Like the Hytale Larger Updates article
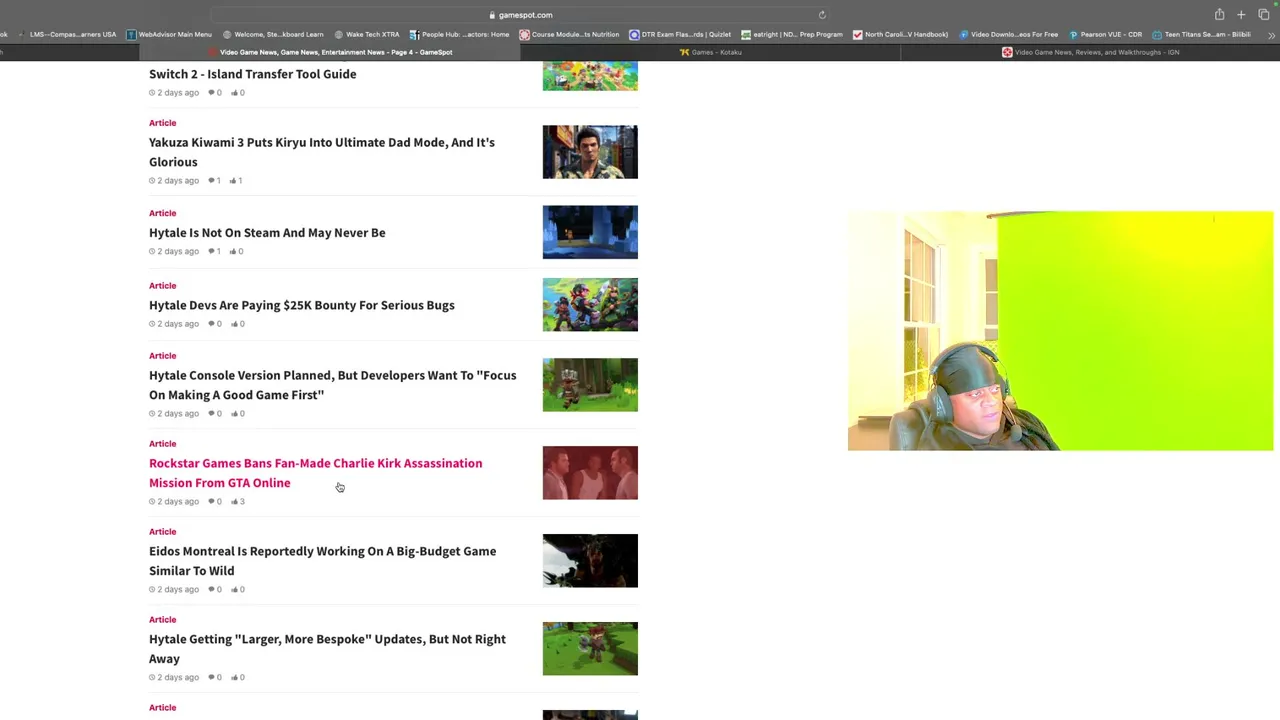The height and width of the screenshot is (720, 1280). [x=238, y=678]
